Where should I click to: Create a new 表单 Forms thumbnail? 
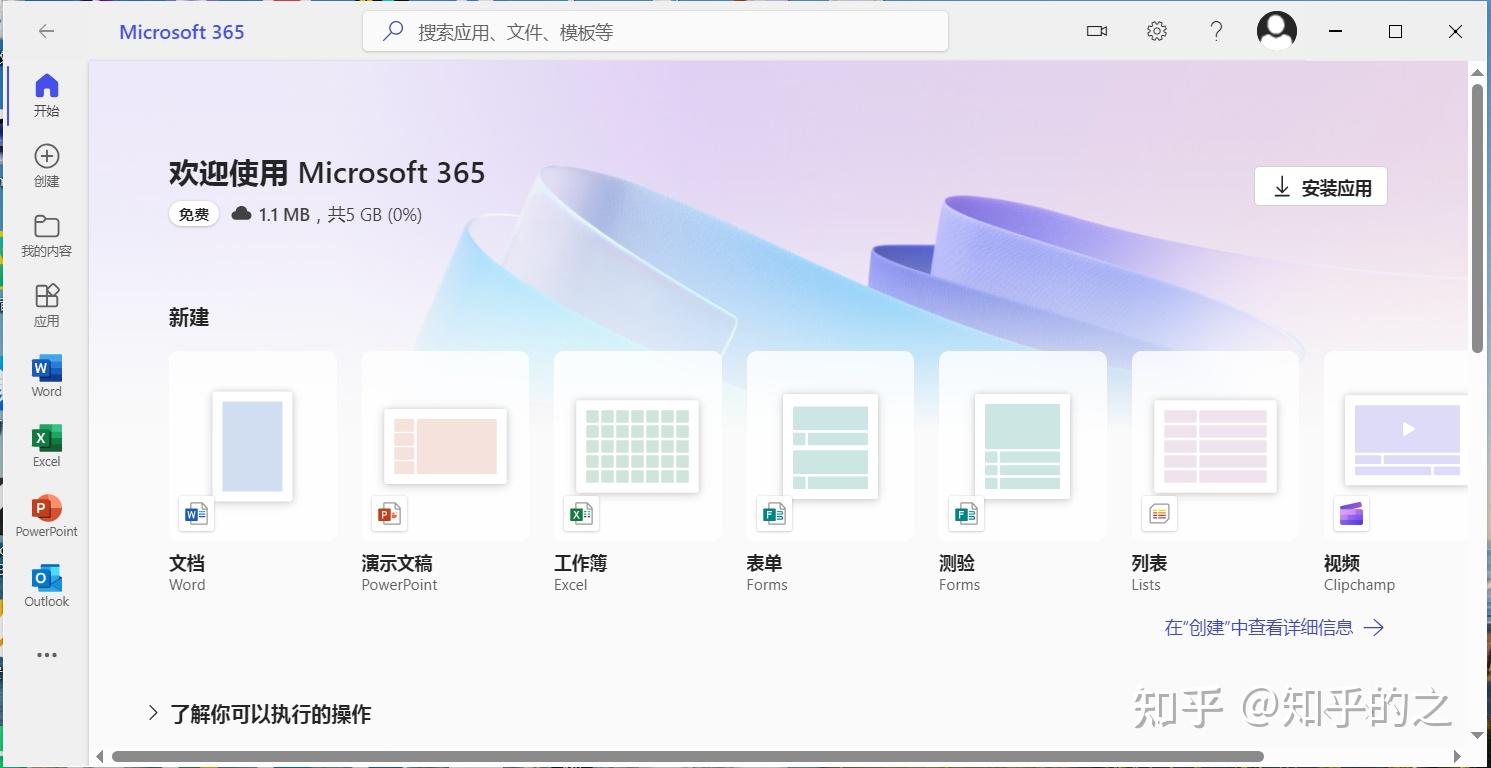tap(830, 446)
